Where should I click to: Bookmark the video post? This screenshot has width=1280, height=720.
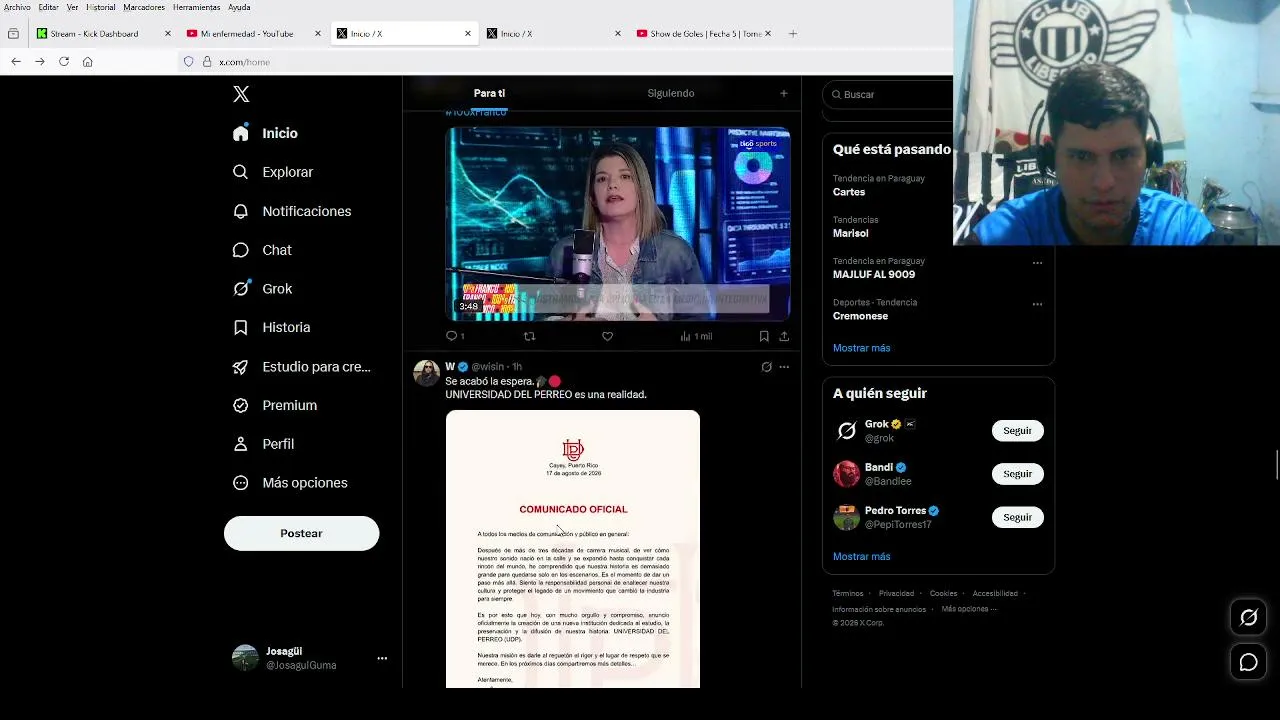pos(764,336)
